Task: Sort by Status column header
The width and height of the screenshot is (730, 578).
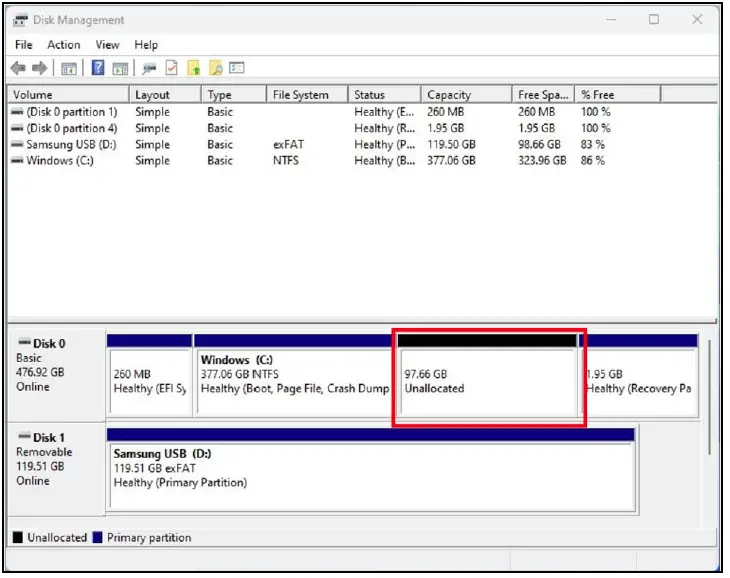Action: tap(385, 94)
